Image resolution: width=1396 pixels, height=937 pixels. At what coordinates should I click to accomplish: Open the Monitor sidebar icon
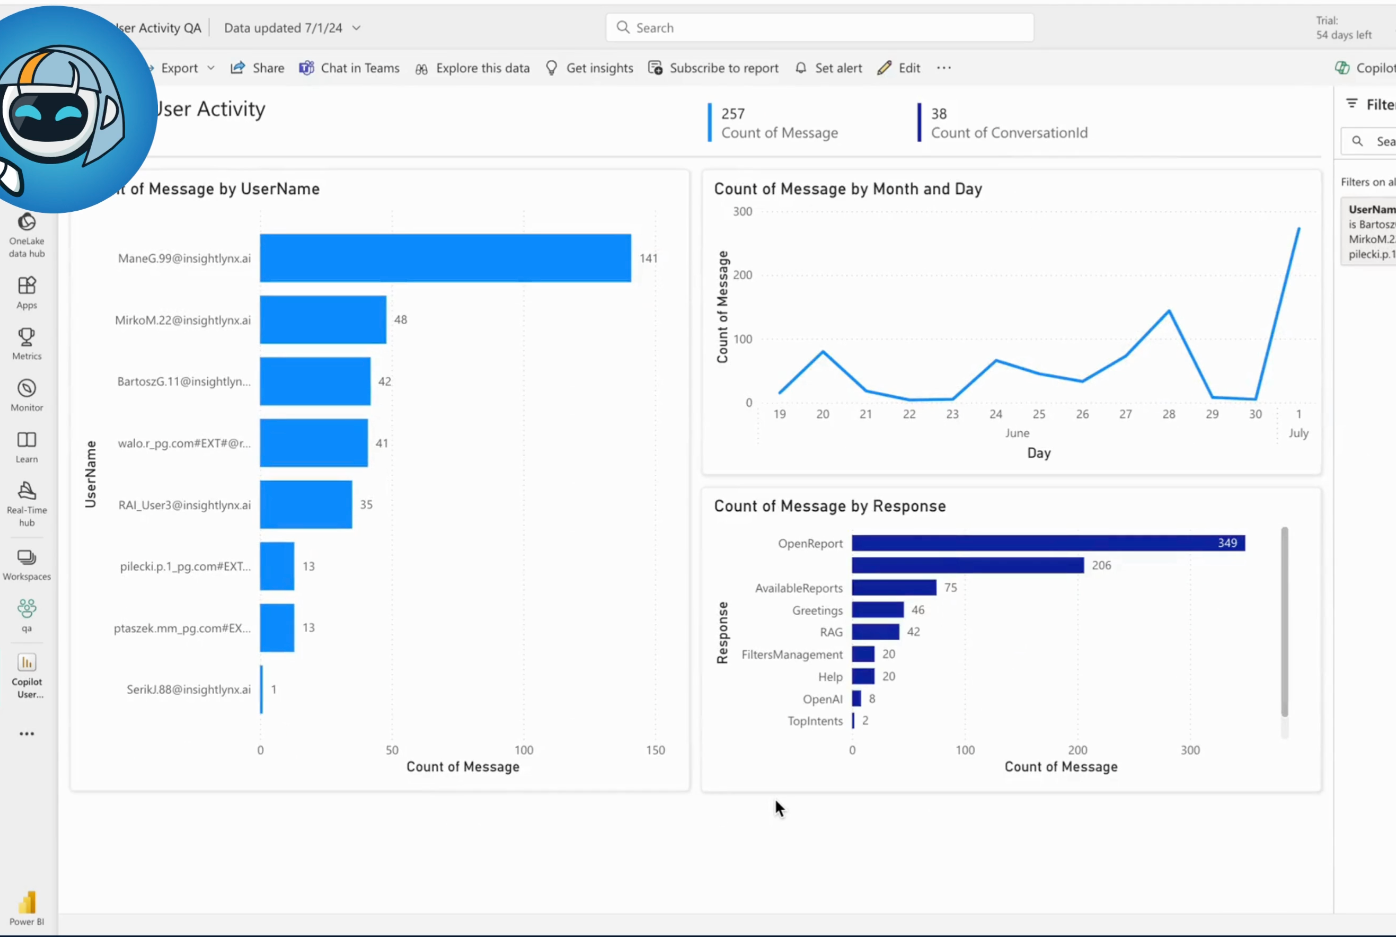tap(27, 394)
